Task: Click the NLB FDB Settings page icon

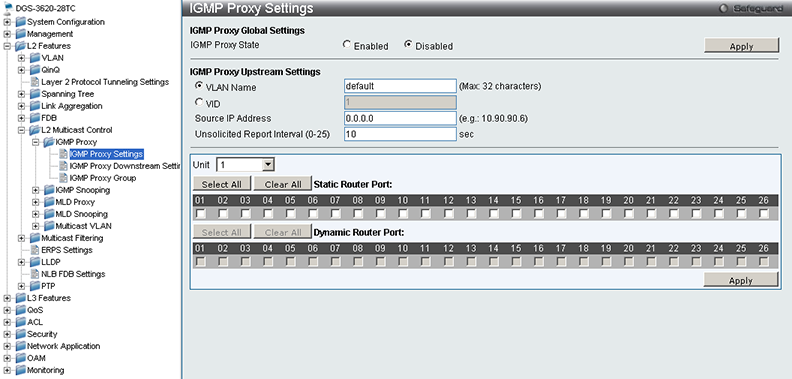Action: pos(35,274)
